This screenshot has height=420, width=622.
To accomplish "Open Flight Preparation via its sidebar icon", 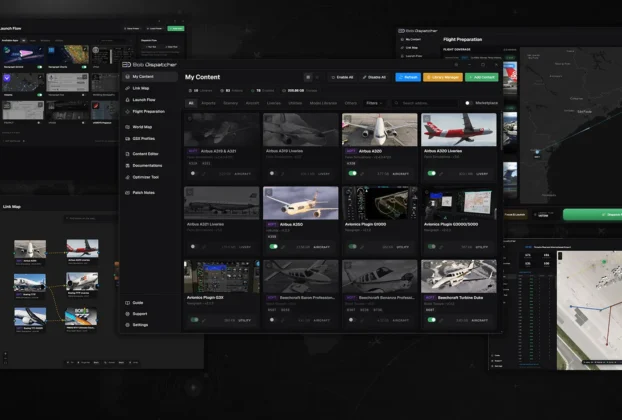I will pyautogui.click(x=127, y=111).
